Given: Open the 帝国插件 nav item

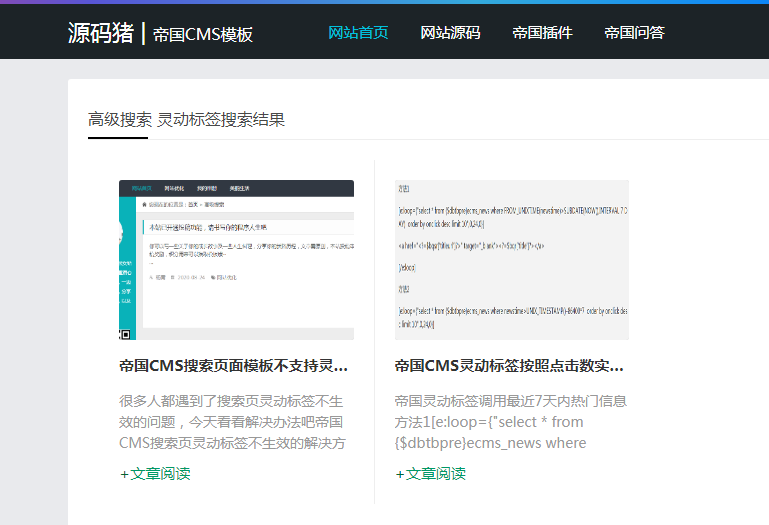Looking at the screenshot, I should 542,33.
